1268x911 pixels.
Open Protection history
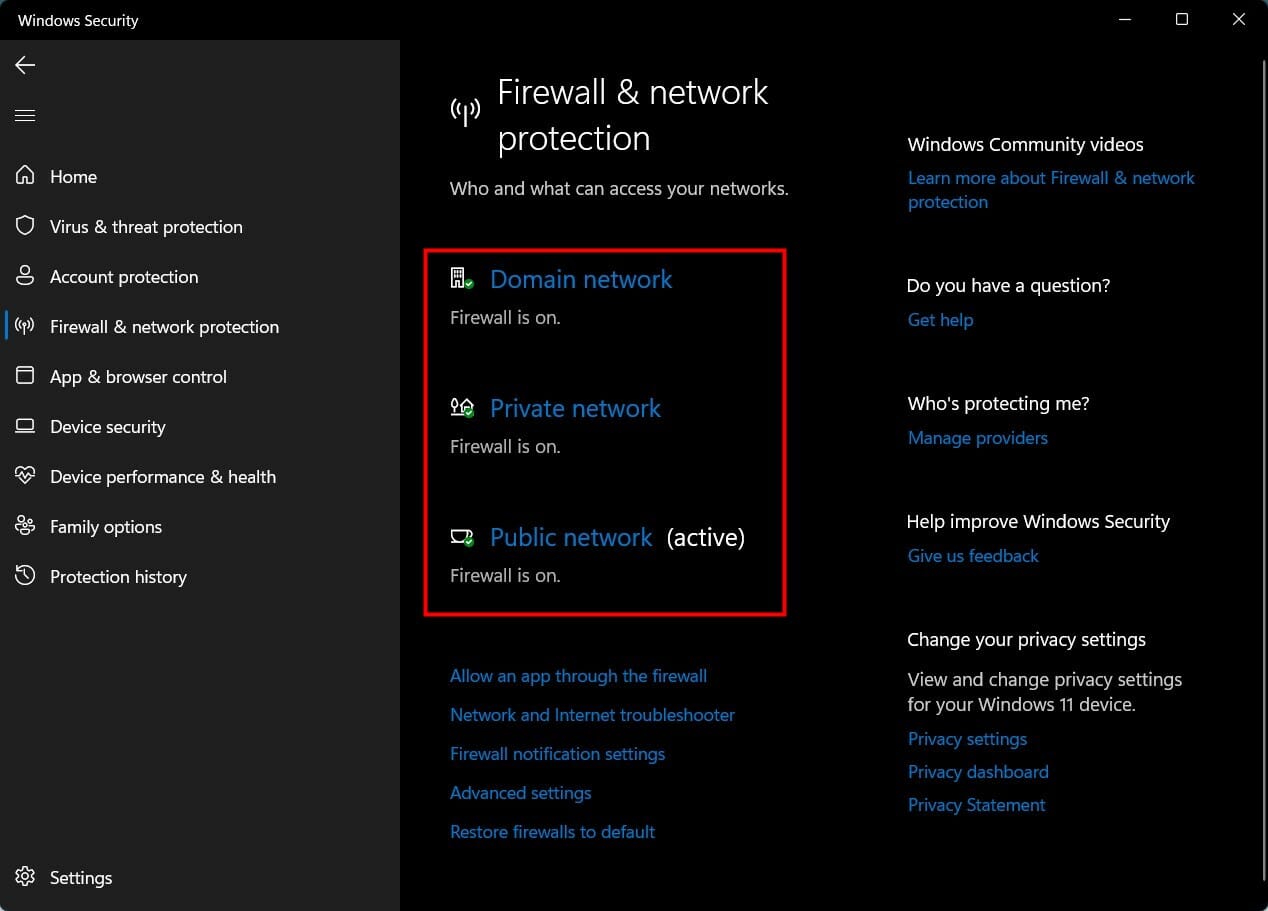tap(118, 576)
